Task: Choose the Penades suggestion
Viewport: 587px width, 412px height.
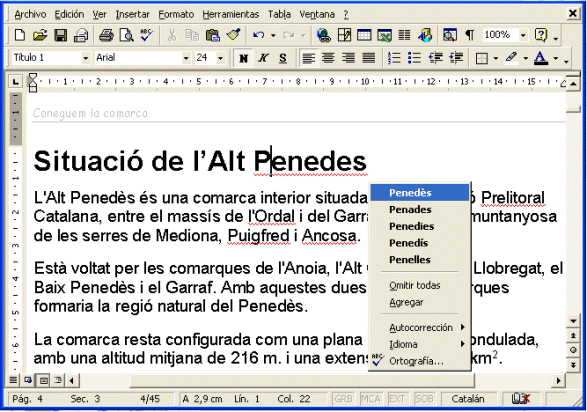Action: [x=420, y=210]
